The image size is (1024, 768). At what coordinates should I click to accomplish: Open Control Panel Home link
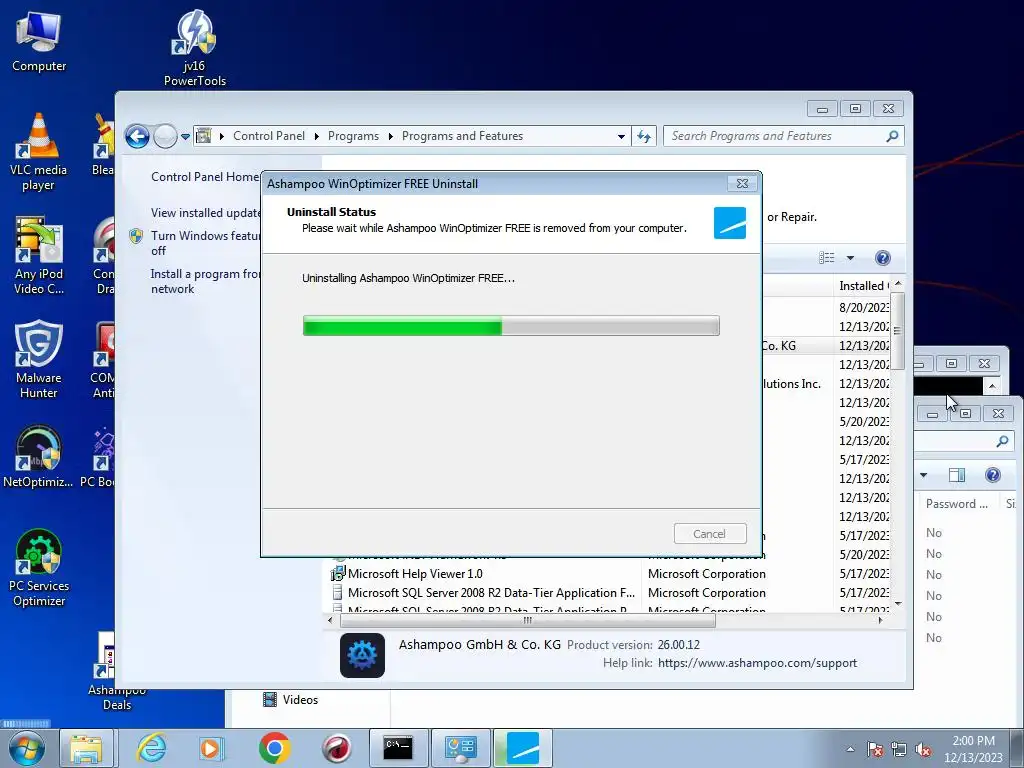[205, 177]
